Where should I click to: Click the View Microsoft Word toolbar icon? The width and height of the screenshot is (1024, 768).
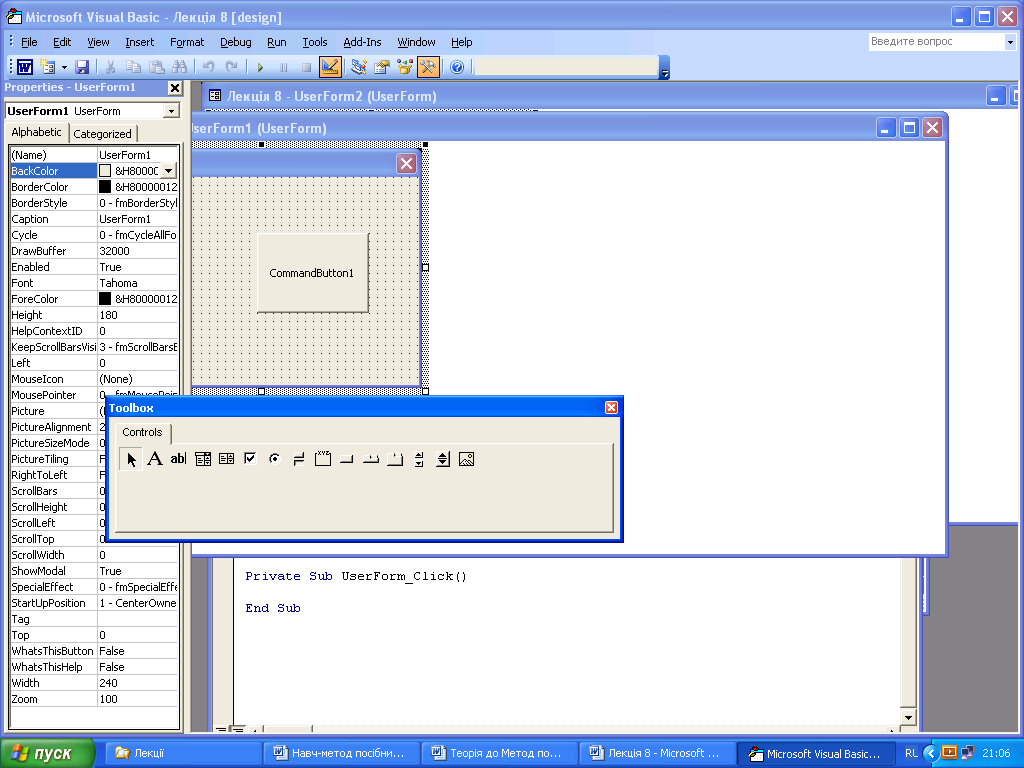(x=25, y=67)
